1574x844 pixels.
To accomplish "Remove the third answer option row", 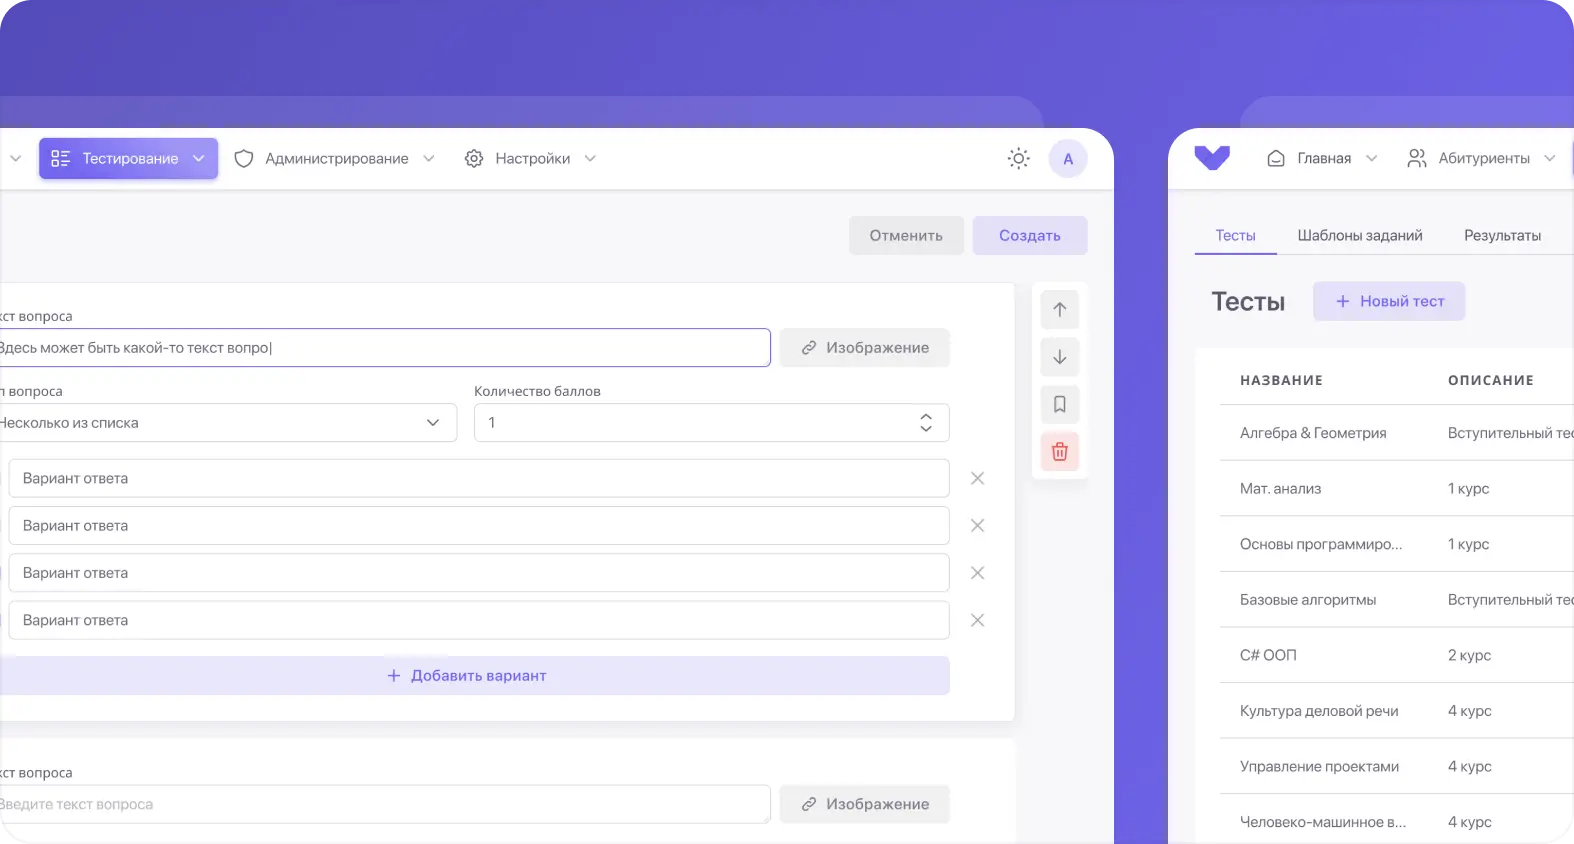I will click(978, 573).
